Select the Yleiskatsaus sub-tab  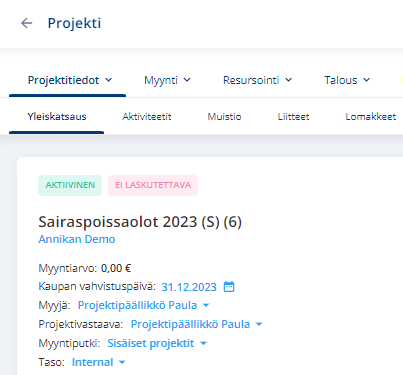pos(57,117)
